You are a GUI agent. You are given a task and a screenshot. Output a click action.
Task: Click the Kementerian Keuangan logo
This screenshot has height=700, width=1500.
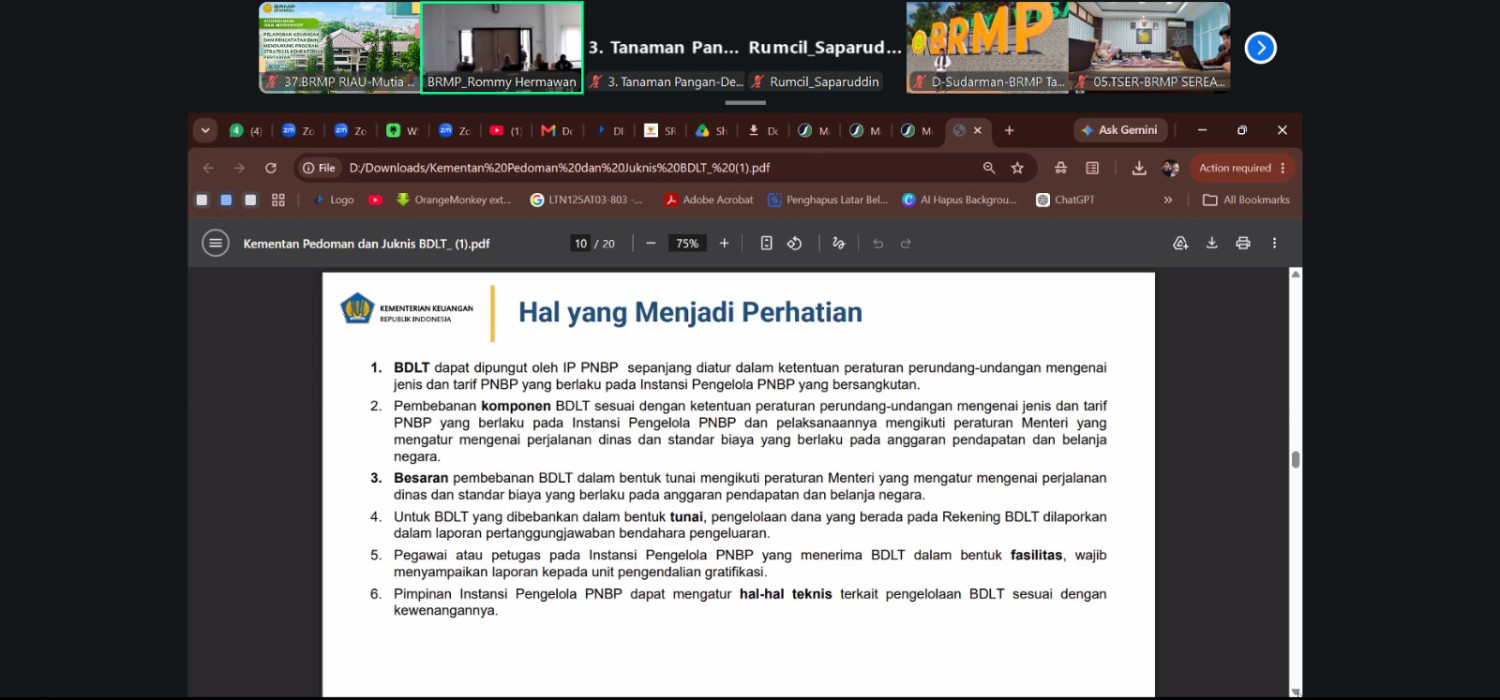[407, 309]
